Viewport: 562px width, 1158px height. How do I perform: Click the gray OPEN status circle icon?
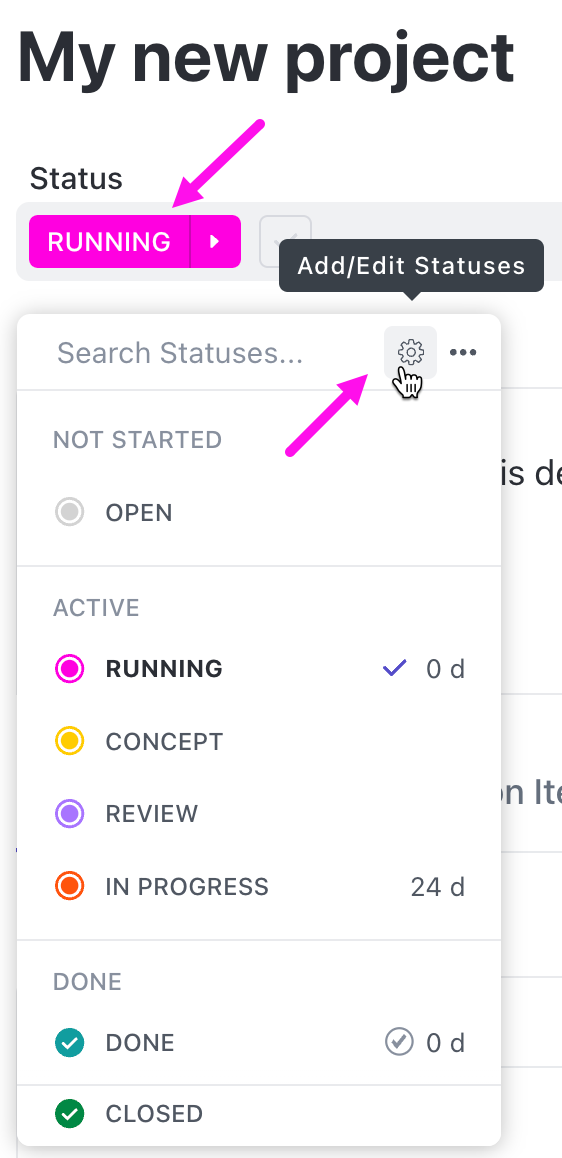(x=69, y=513)
